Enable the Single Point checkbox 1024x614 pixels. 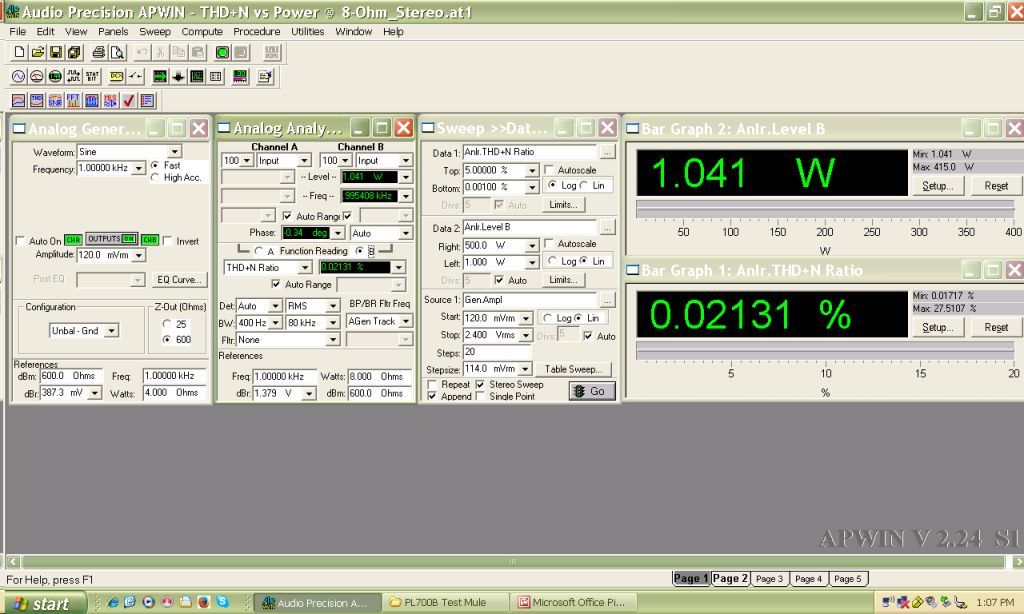(x=481, y=396)
